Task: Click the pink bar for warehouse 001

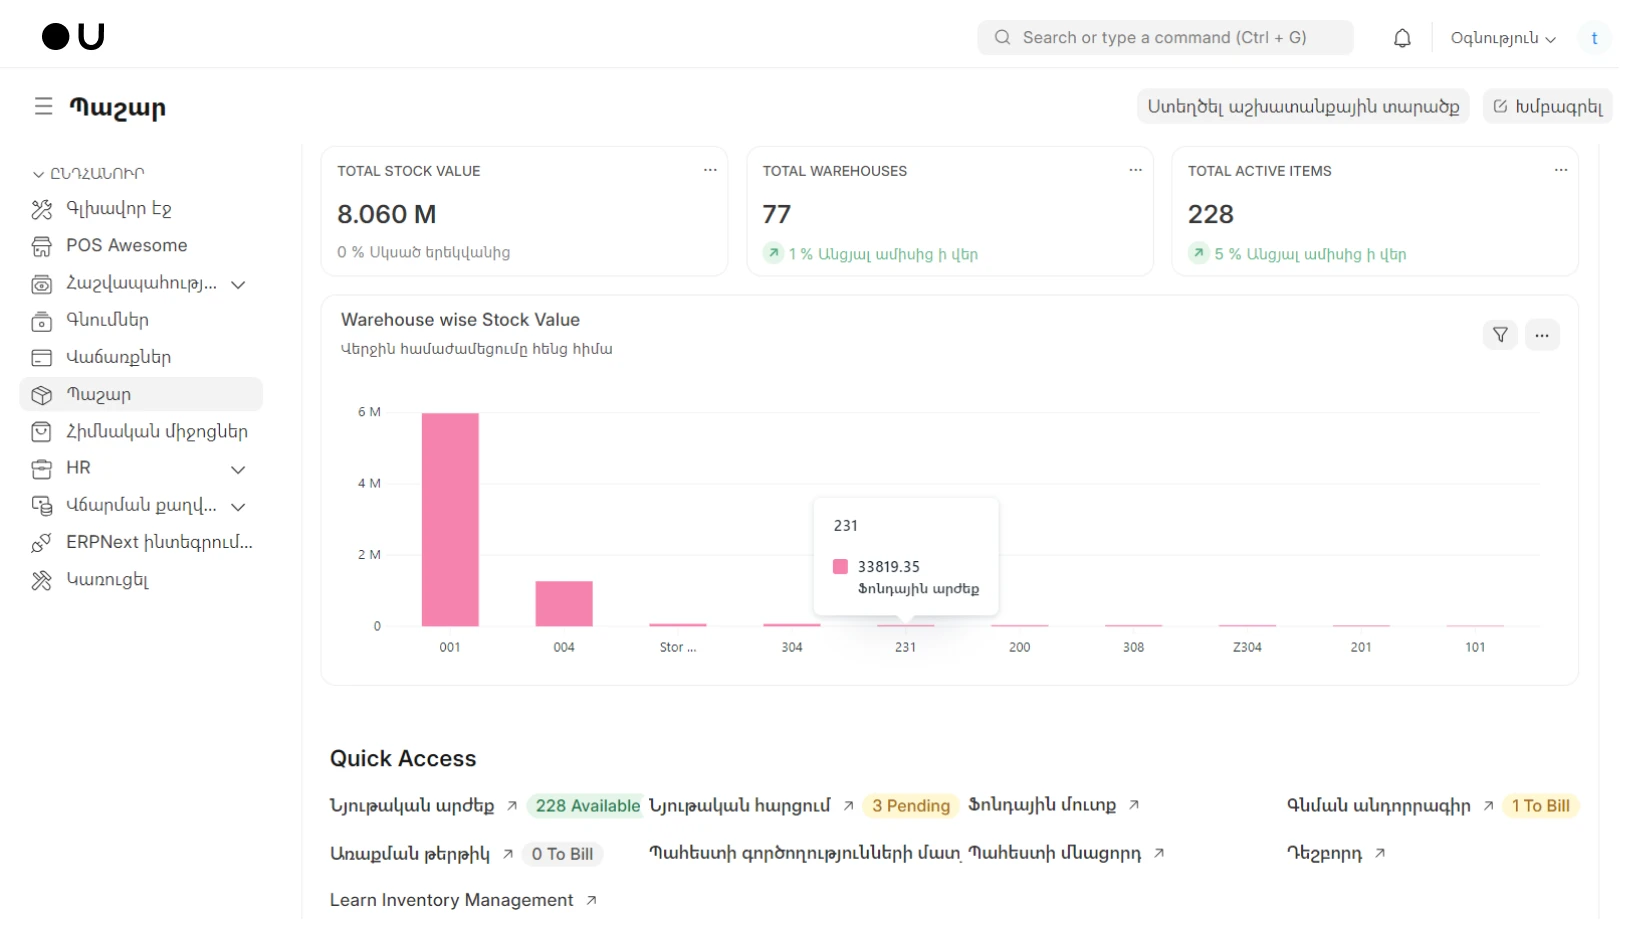Action: (450, 520)
